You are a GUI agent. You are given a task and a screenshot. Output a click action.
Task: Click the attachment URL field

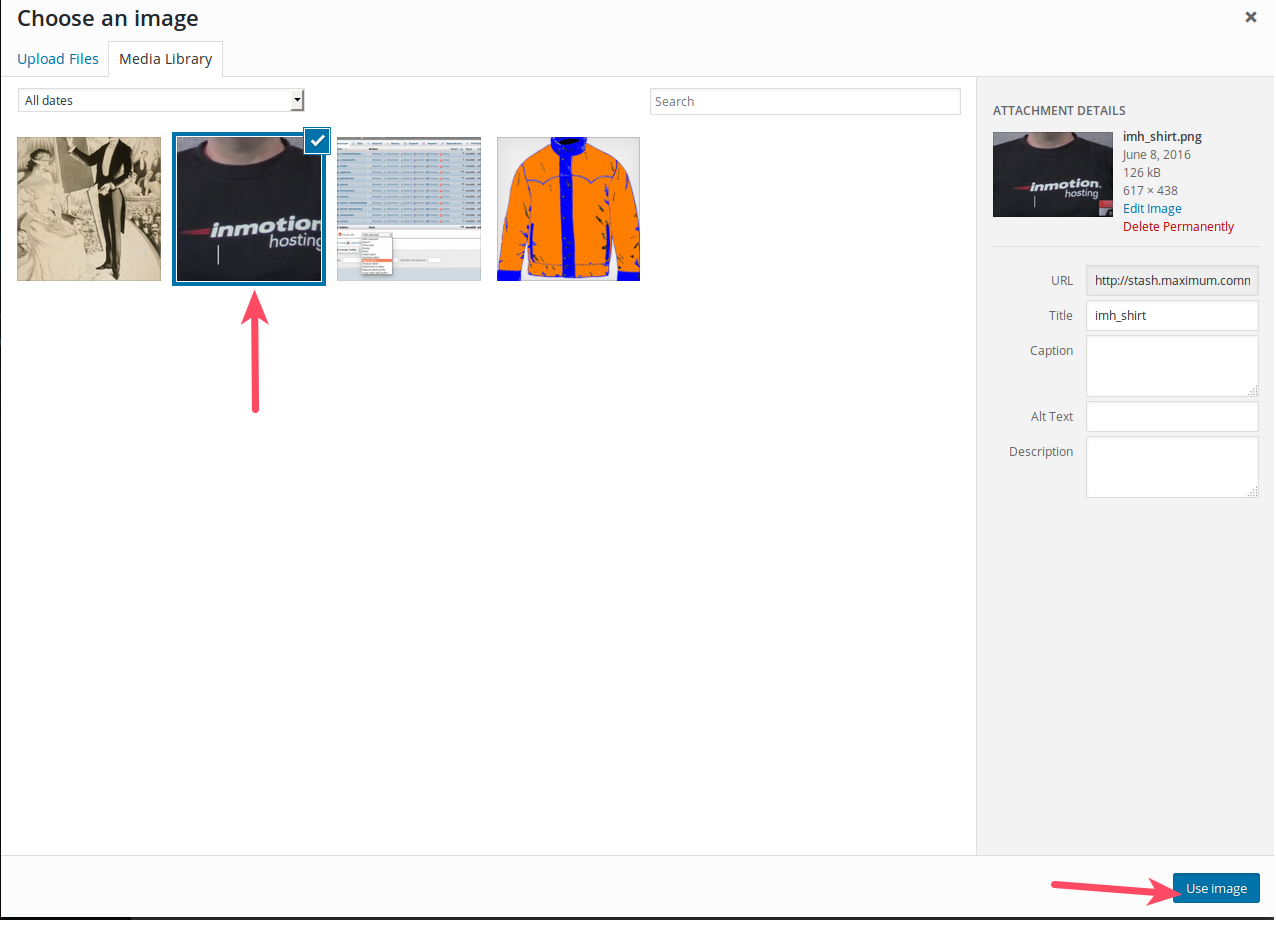1172,280
